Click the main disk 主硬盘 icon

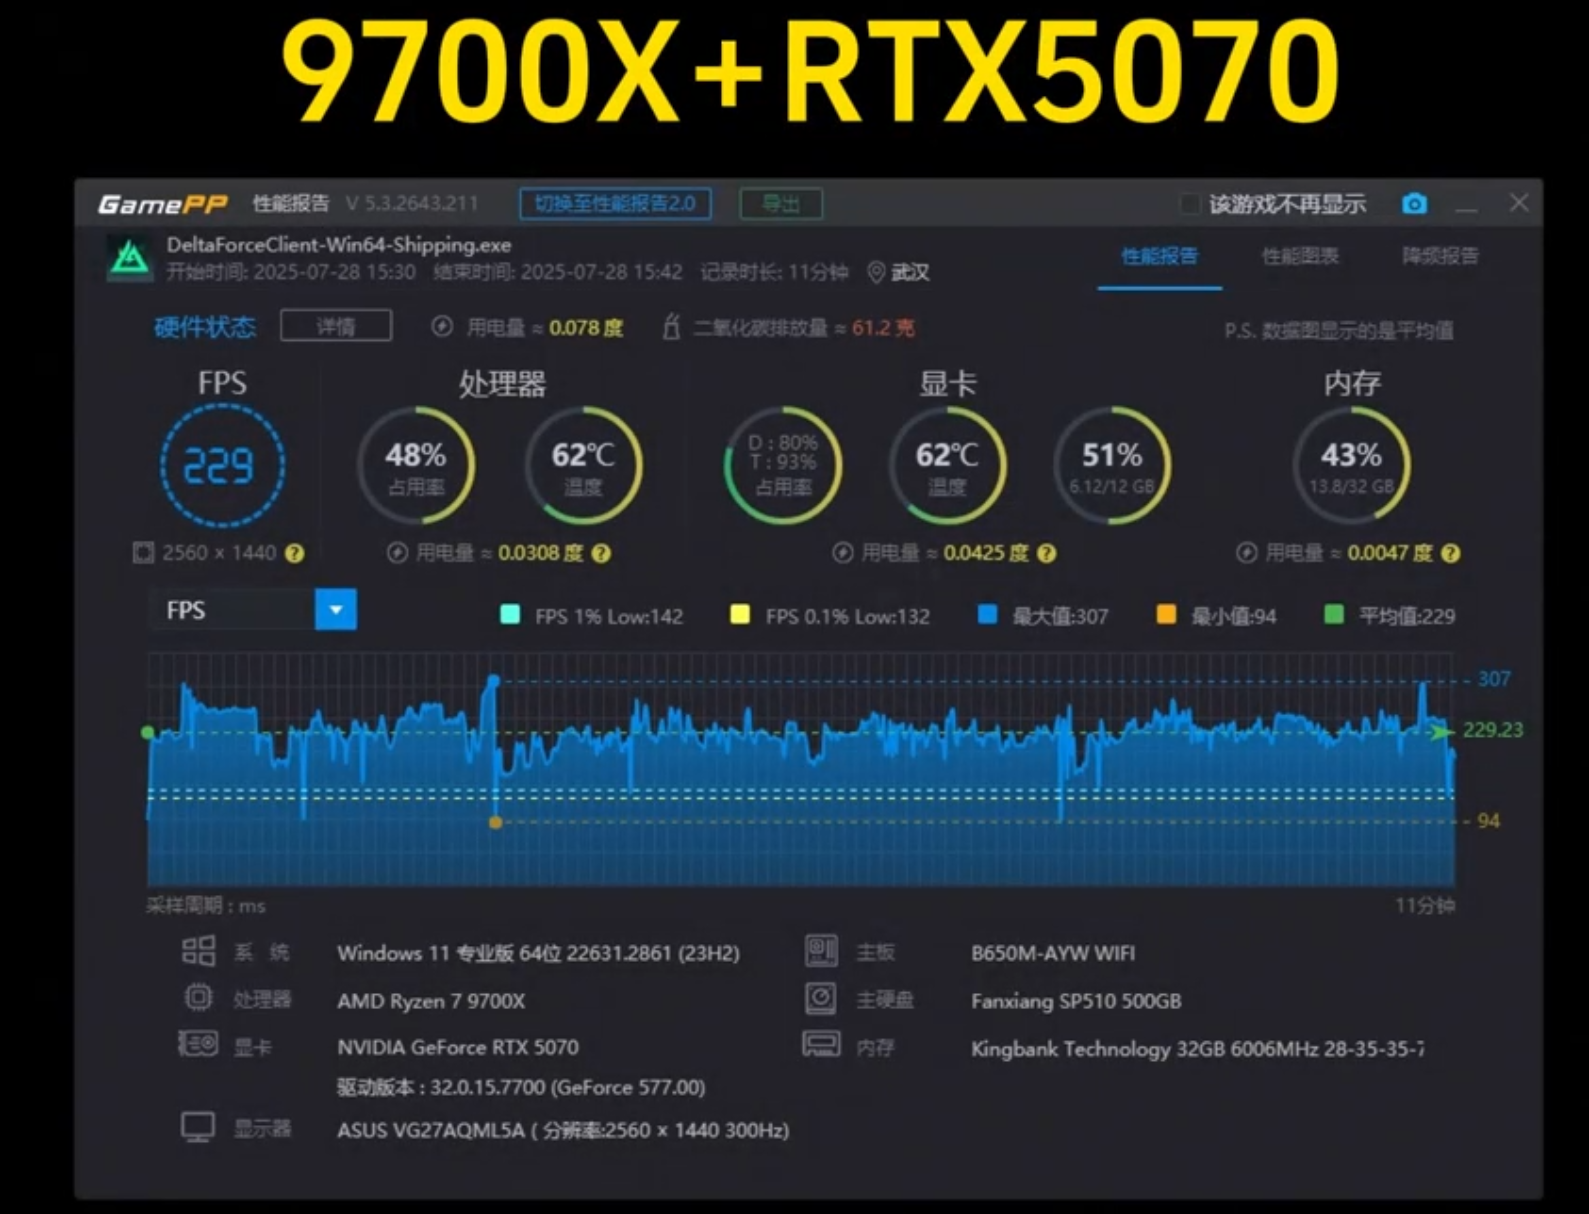[x=821, y=998]
